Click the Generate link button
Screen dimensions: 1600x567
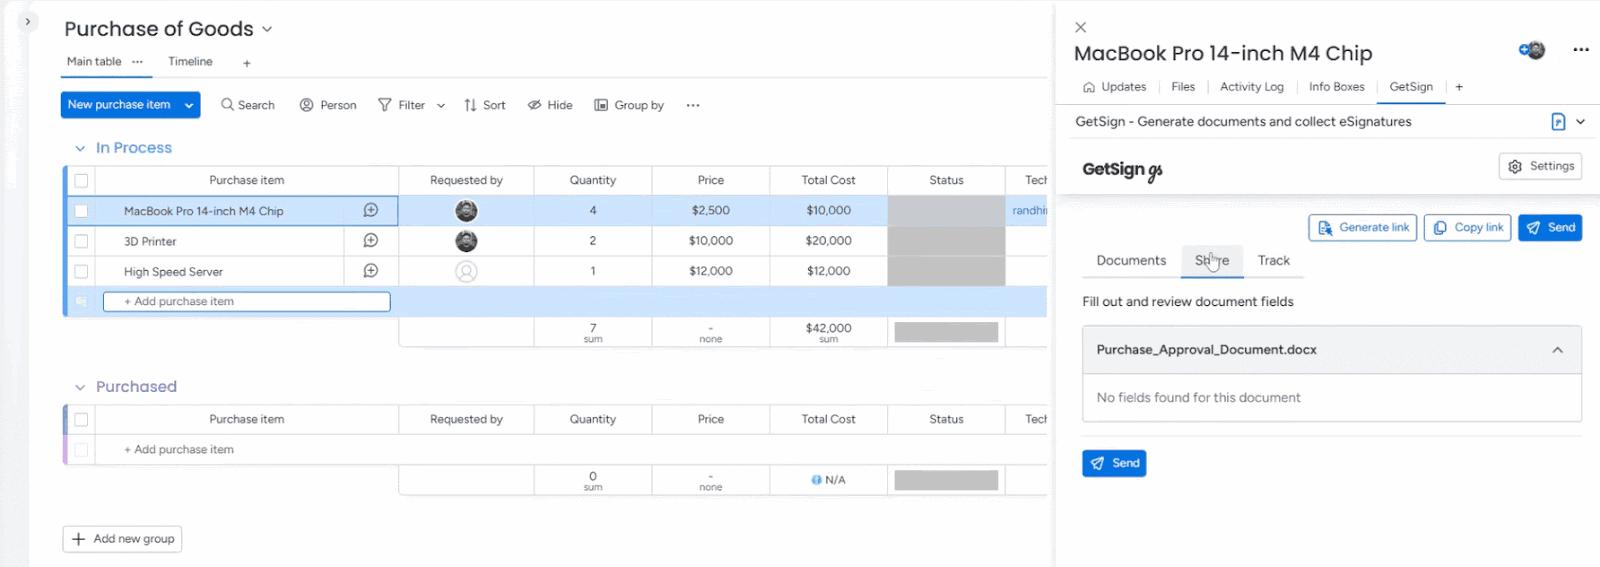point(1362,228)
